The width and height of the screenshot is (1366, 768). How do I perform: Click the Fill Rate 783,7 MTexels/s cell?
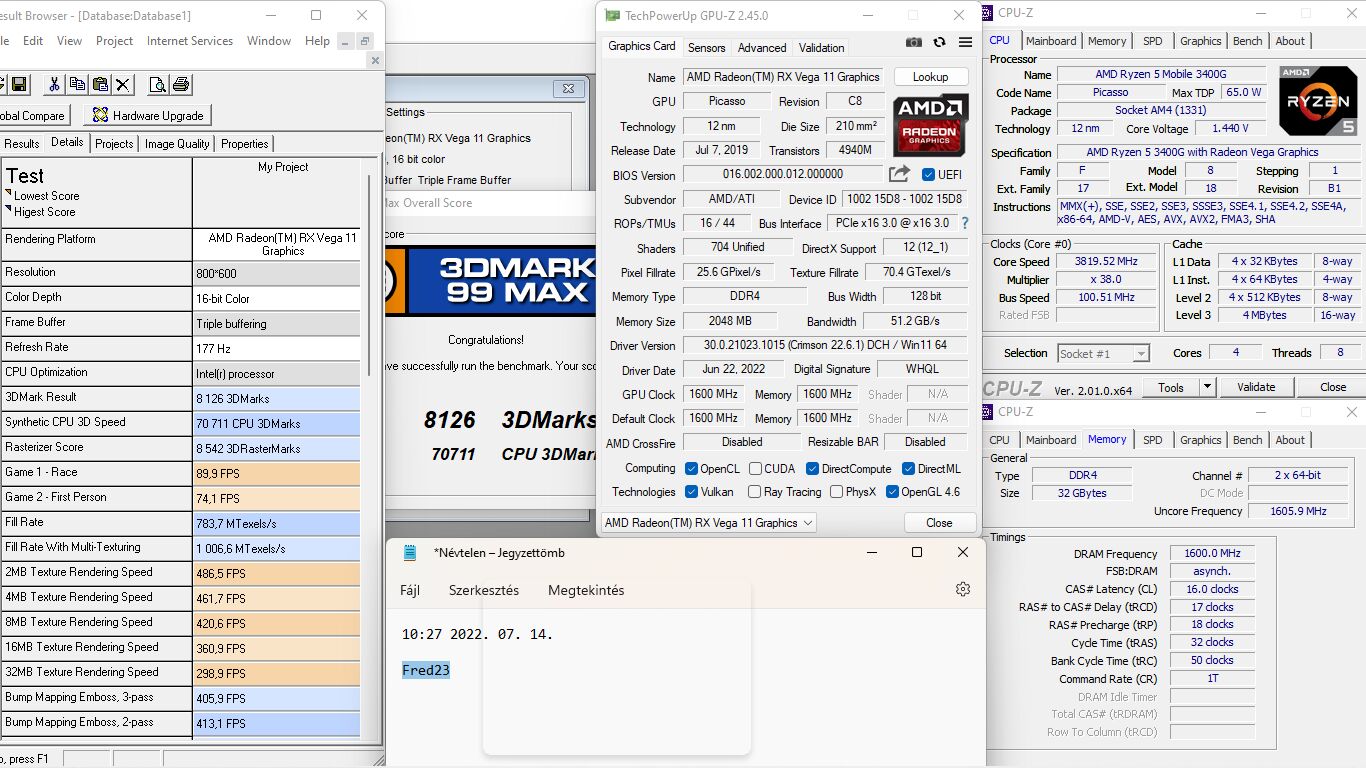[276, 523]
